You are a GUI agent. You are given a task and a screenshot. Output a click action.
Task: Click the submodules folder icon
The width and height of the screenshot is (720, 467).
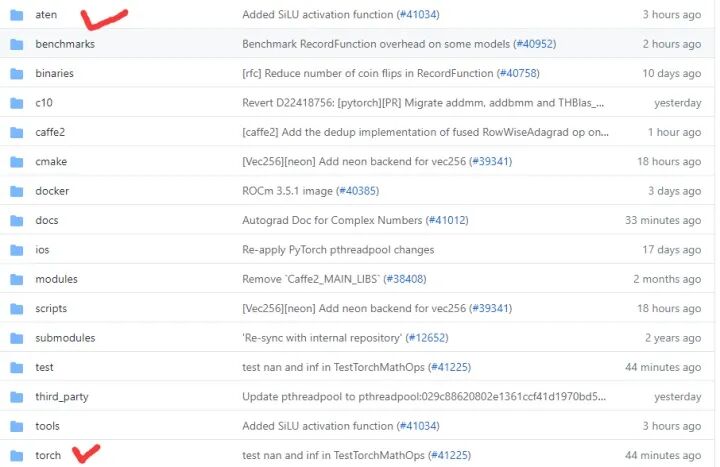17,338
